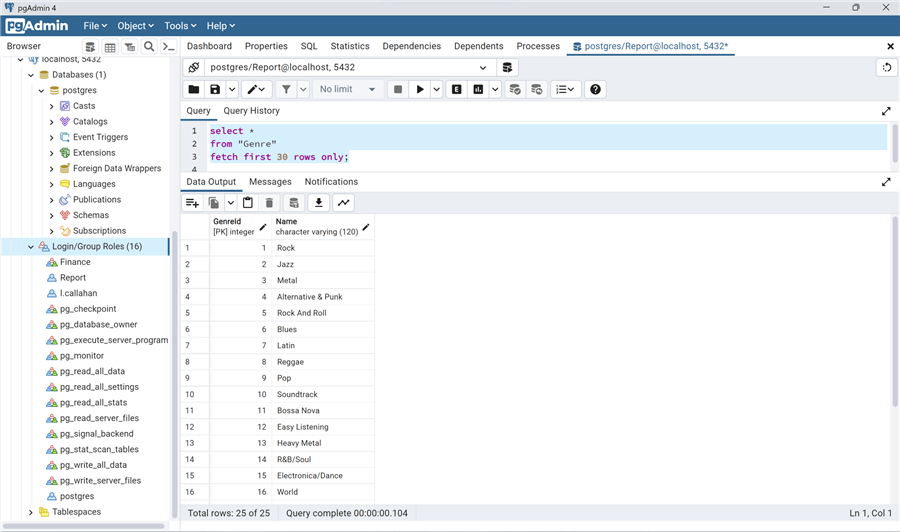Open the save options dropdown arrow
The height and width of the screenshot is (532, 900).
[232, 89]
